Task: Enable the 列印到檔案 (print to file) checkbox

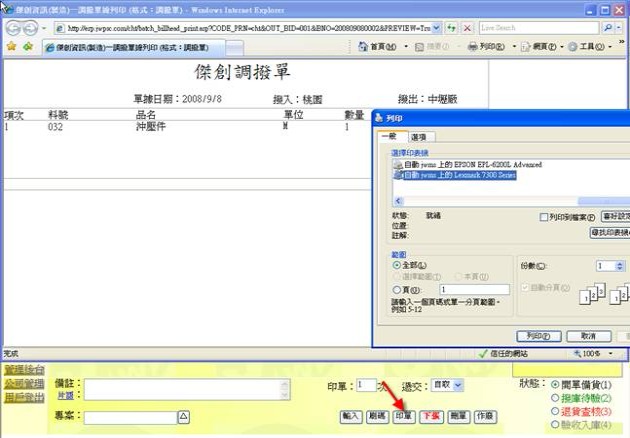Action: coord(543,216)
